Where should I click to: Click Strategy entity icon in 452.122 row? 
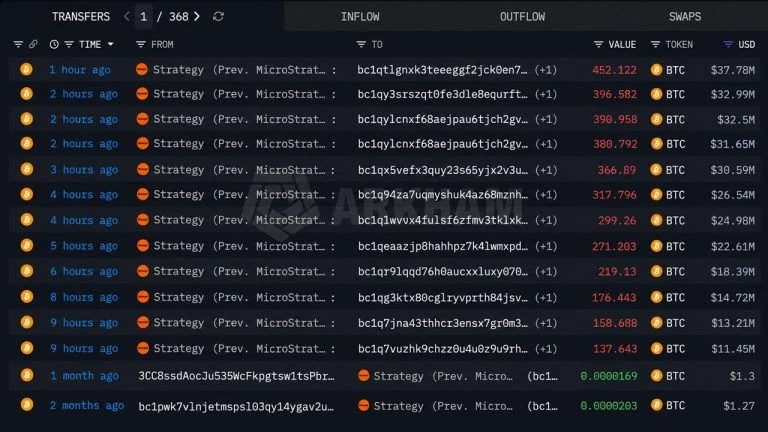click(142, 70)
